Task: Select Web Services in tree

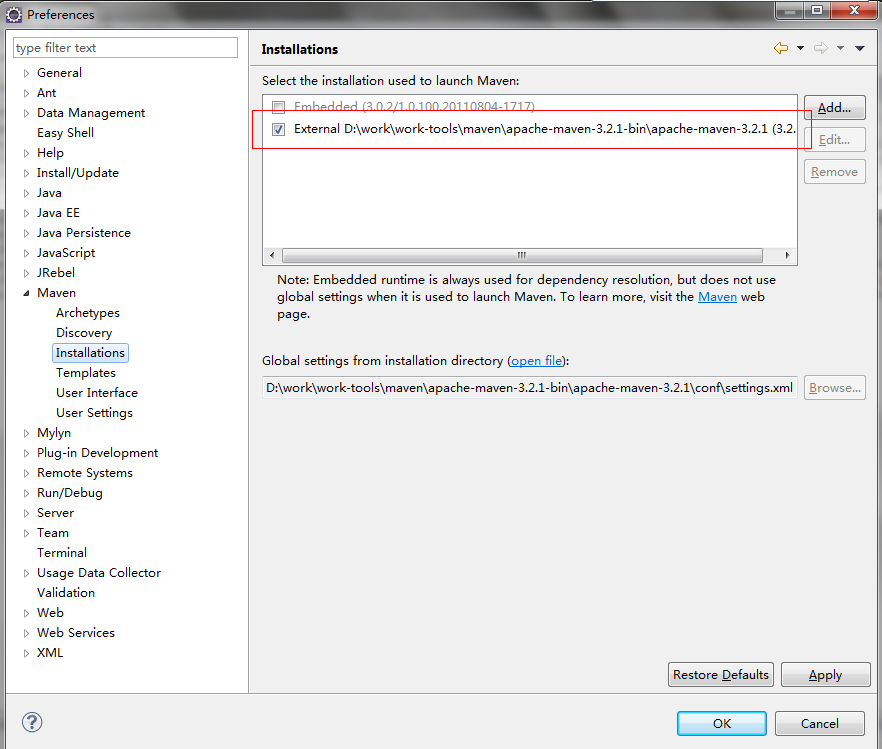Action: [x=76, y=633]
